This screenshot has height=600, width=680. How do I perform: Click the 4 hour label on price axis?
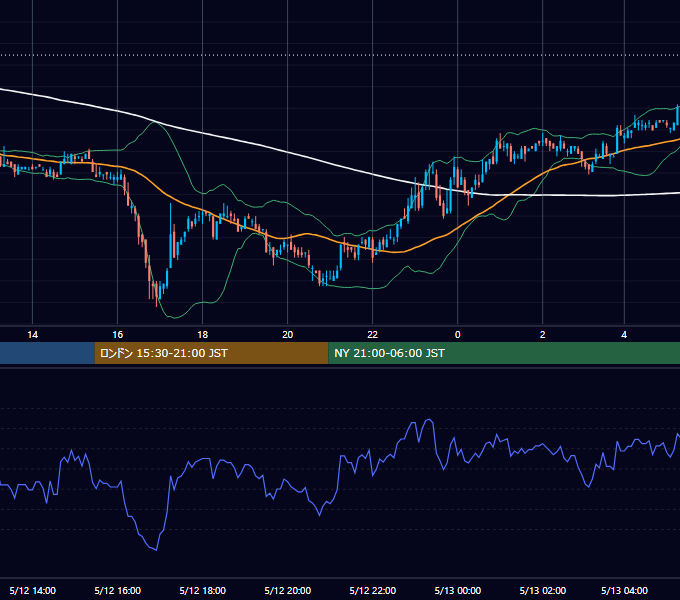point(624,335)
